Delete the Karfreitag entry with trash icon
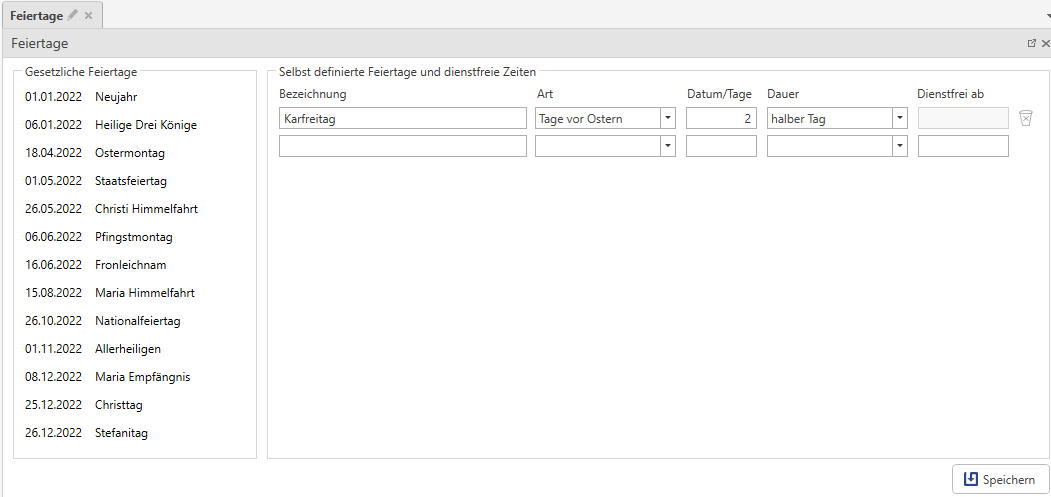Screen dimensions: 1051x497 tap(1025, 118)
